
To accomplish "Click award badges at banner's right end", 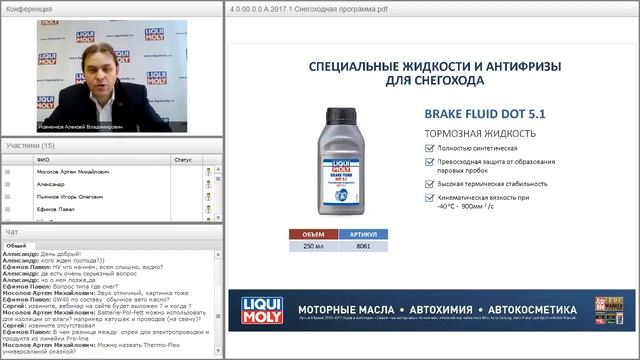I will [609, 311].
